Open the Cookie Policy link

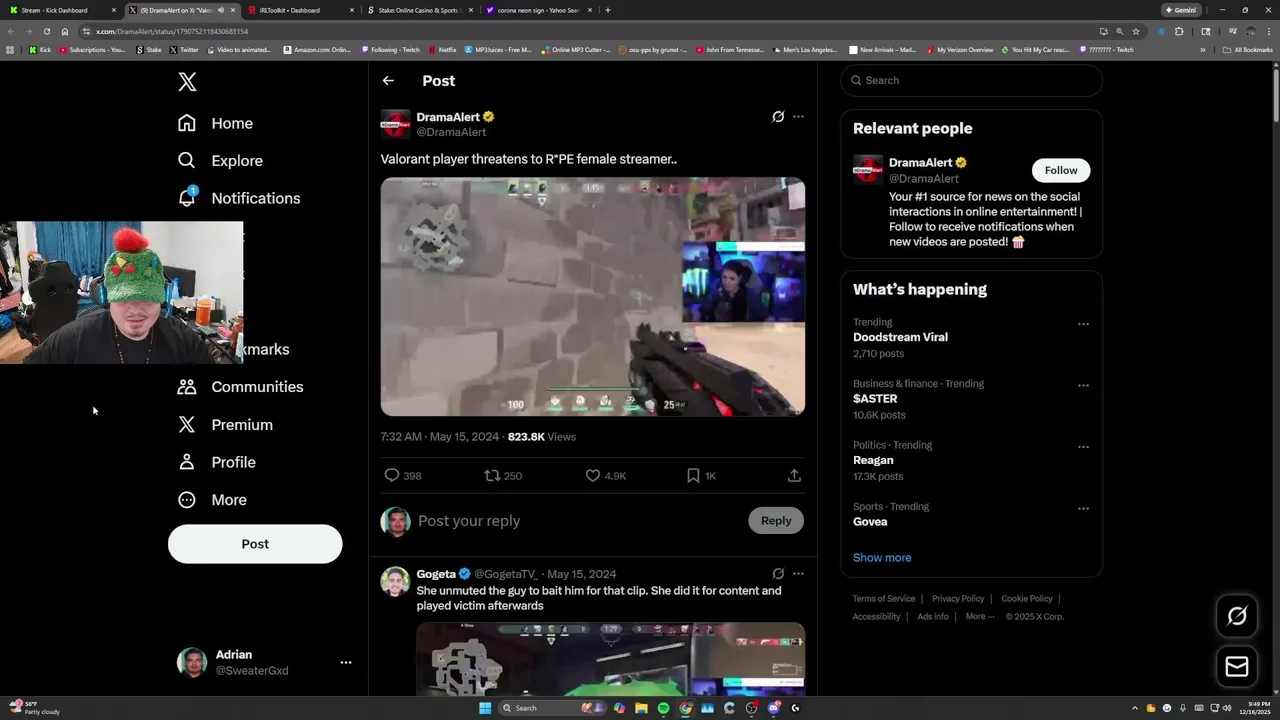(1027, 599)
